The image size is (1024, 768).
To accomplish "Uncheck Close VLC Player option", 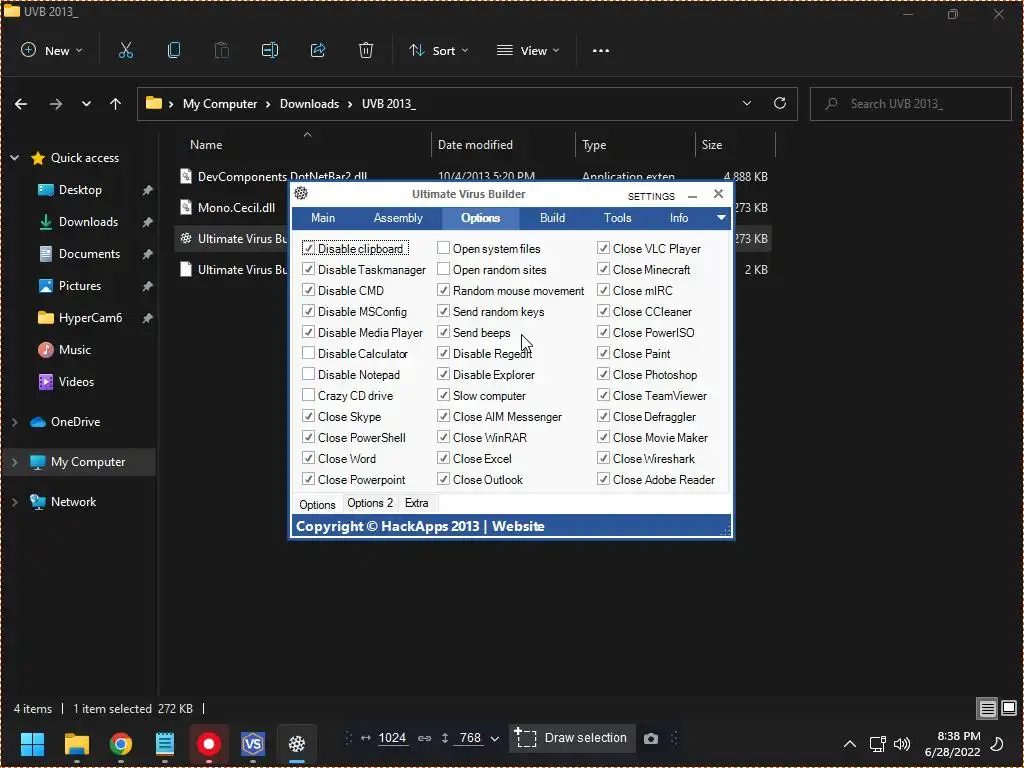I will [x=603, y=248].
